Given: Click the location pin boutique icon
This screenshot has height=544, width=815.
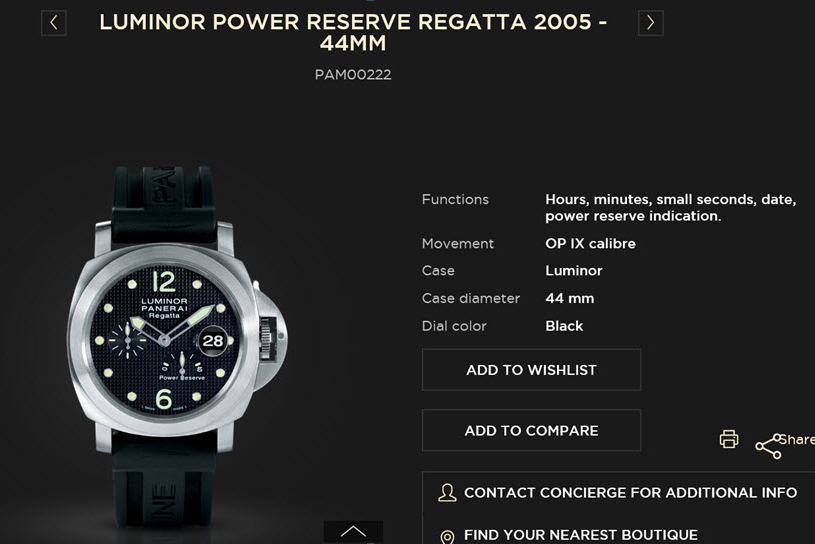Looking at the screenshot, I should click(x=447, y=536).
